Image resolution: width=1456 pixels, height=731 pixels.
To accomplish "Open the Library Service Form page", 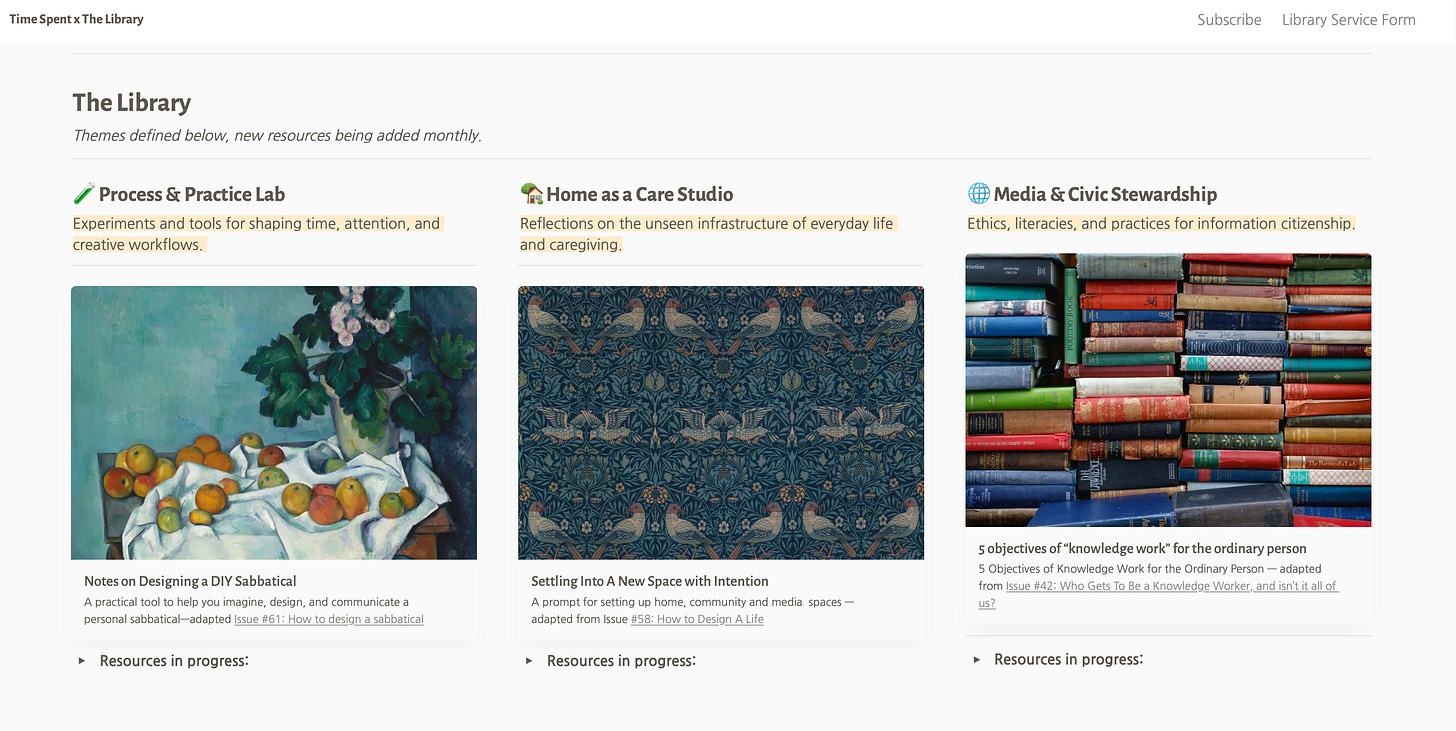I will 1348,19.
